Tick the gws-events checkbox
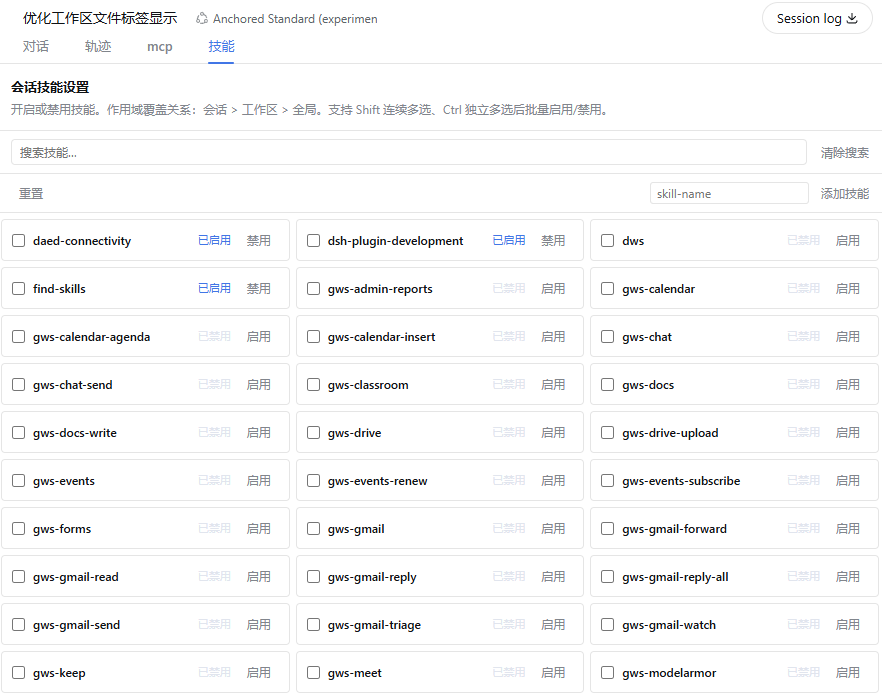882x694 pixels. point(19,481)
